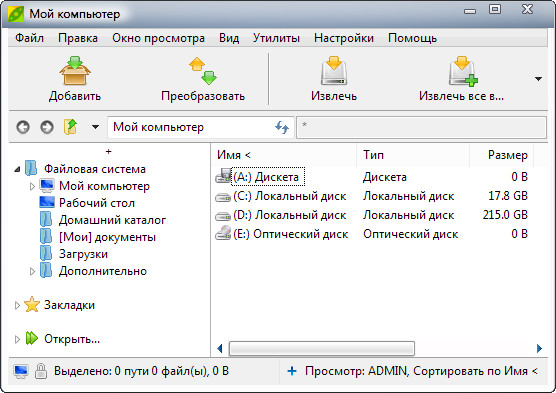Select (C:) Локальный диск entry
556x393 pixels.
(x=290, y=196)
